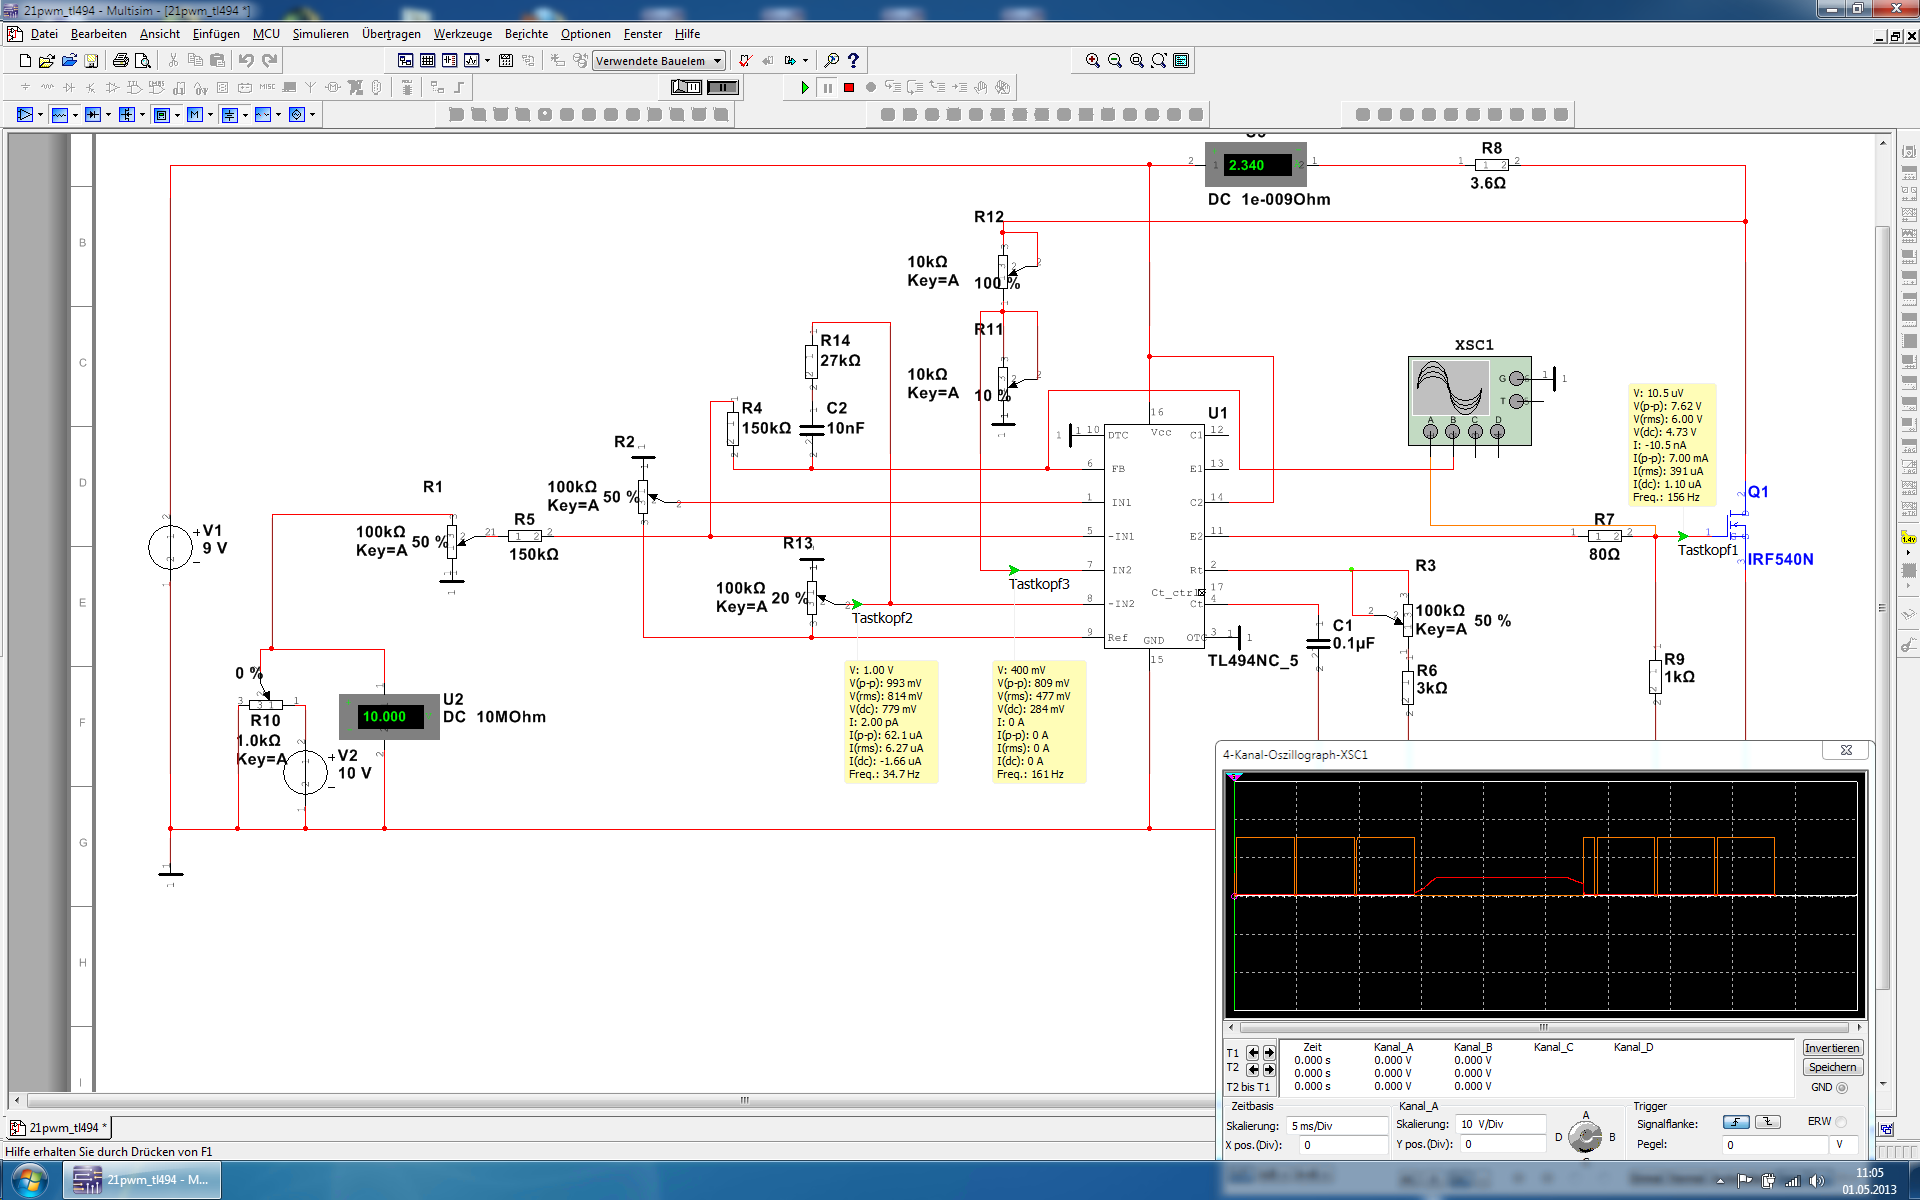Open the find examples magnifier icon
This screenshot has height=1200, width=1920.
click(x=831, y=61)
